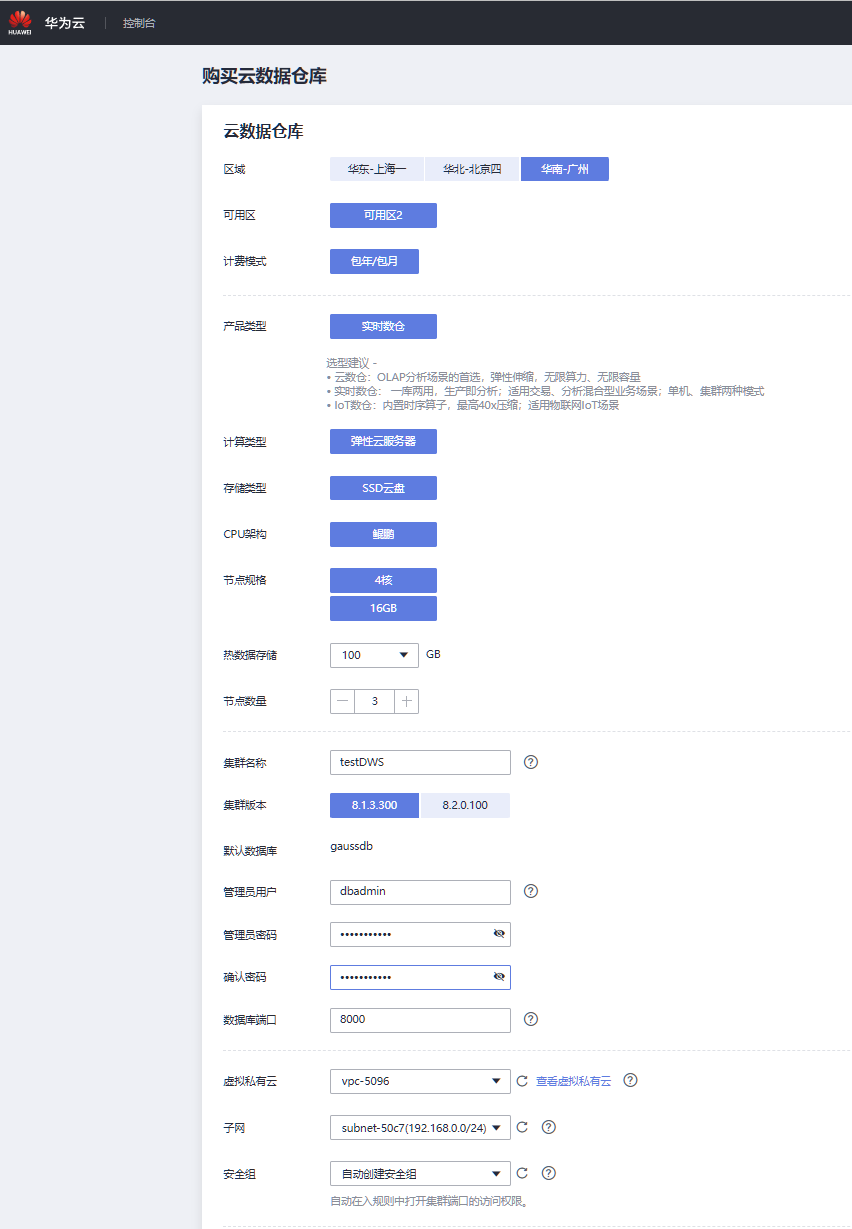Switch region to 华东-上海一
Screen dimensions: 852x1229
tap(377, 169)
